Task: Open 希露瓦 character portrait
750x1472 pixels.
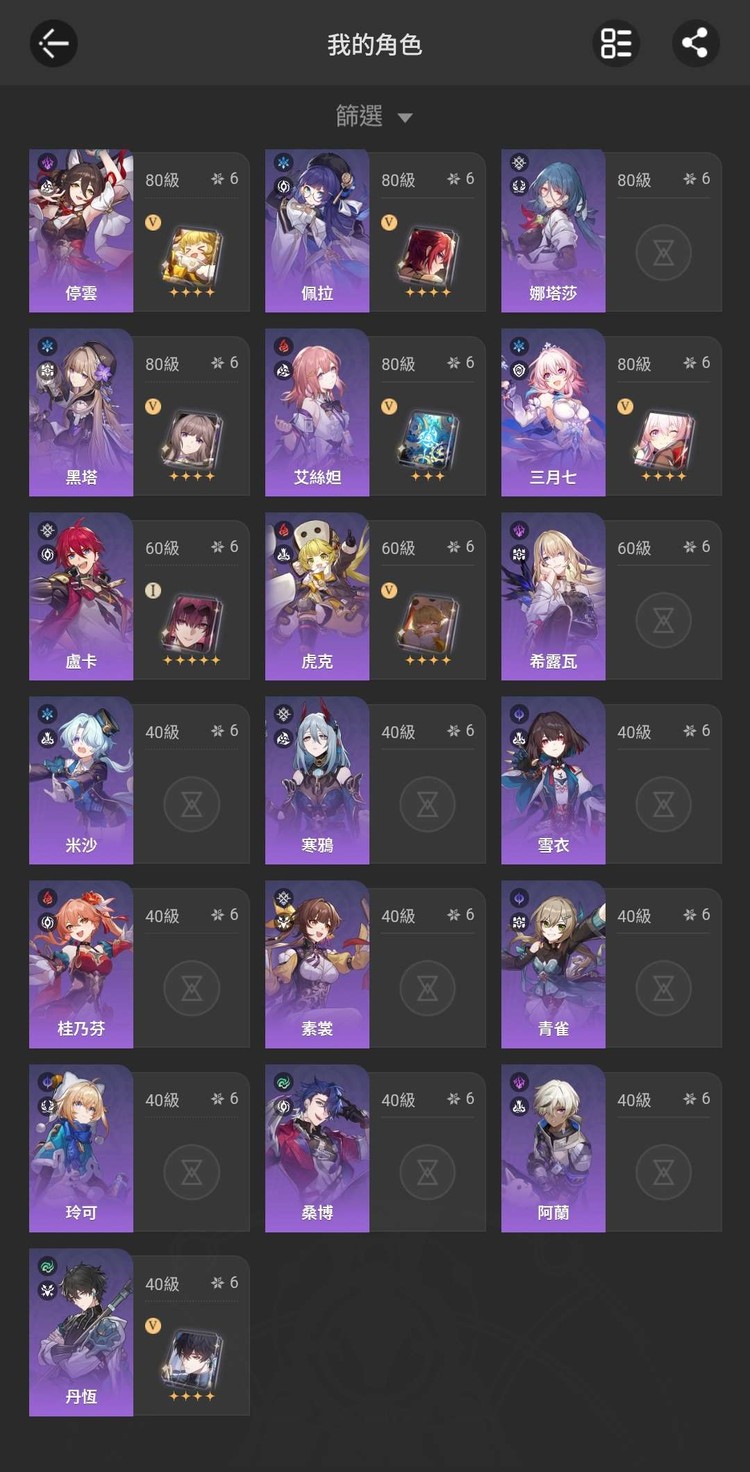Action: pyautogui.click(x=553, y=598)
